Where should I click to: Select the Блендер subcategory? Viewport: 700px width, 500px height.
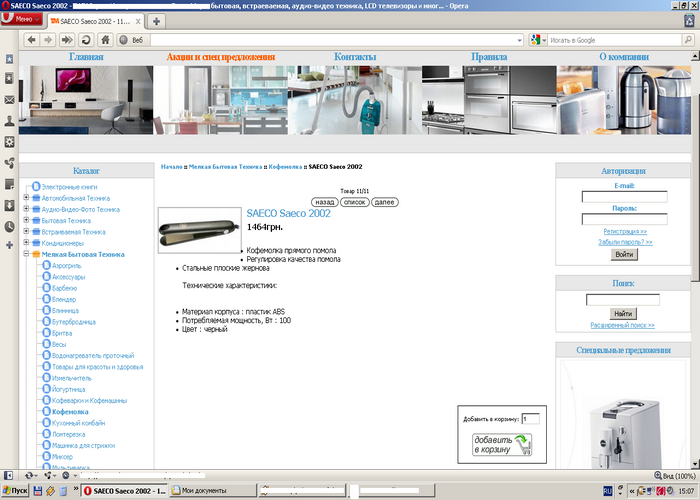click(64, 300)
